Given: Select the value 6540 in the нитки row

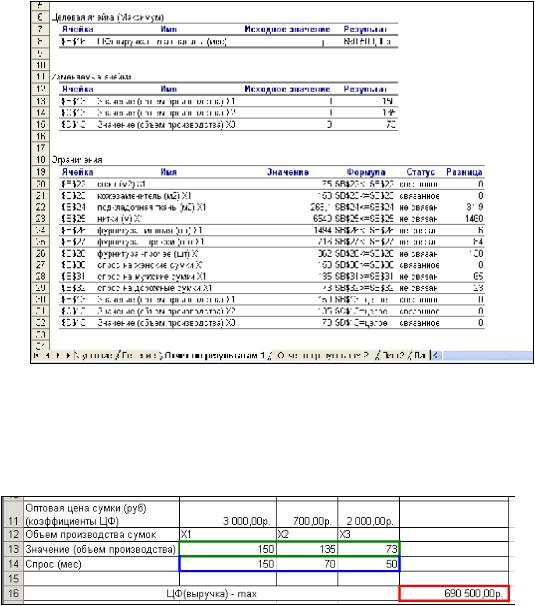Looking at the screenshot, I should (x=322, y=219).
